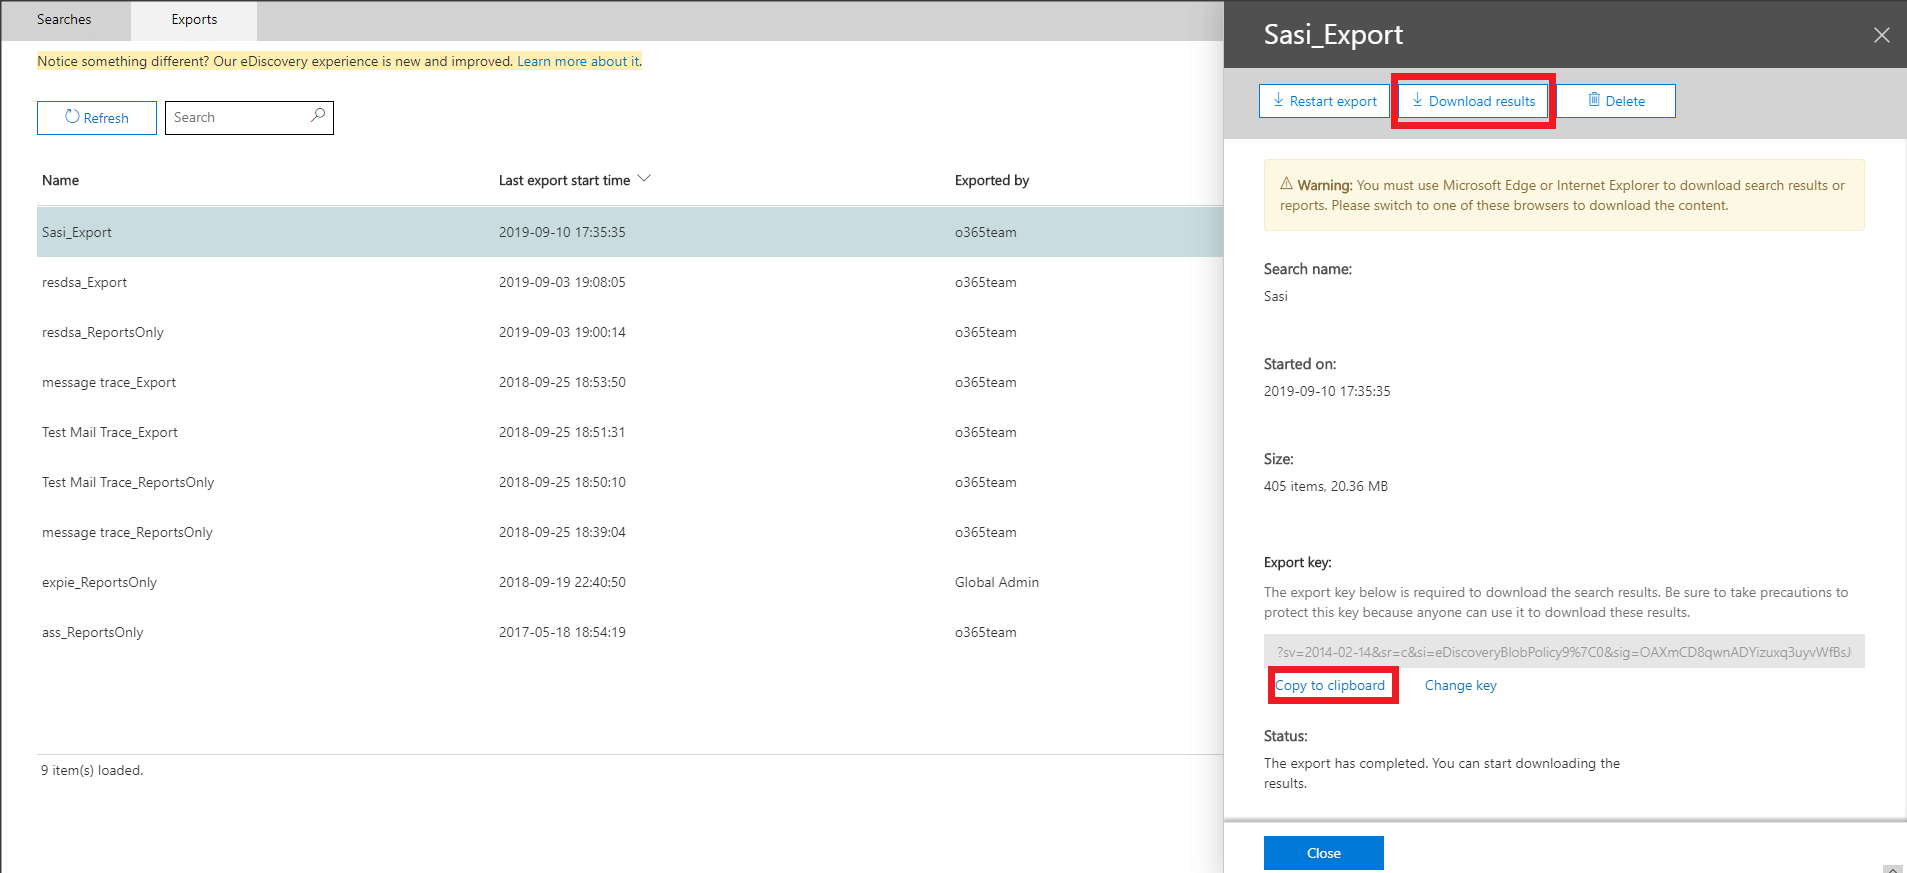This screenshot has width=1907, height=873.
Task: Close the Sasi_Export panel with X
Action: [x=1881, y=35]
